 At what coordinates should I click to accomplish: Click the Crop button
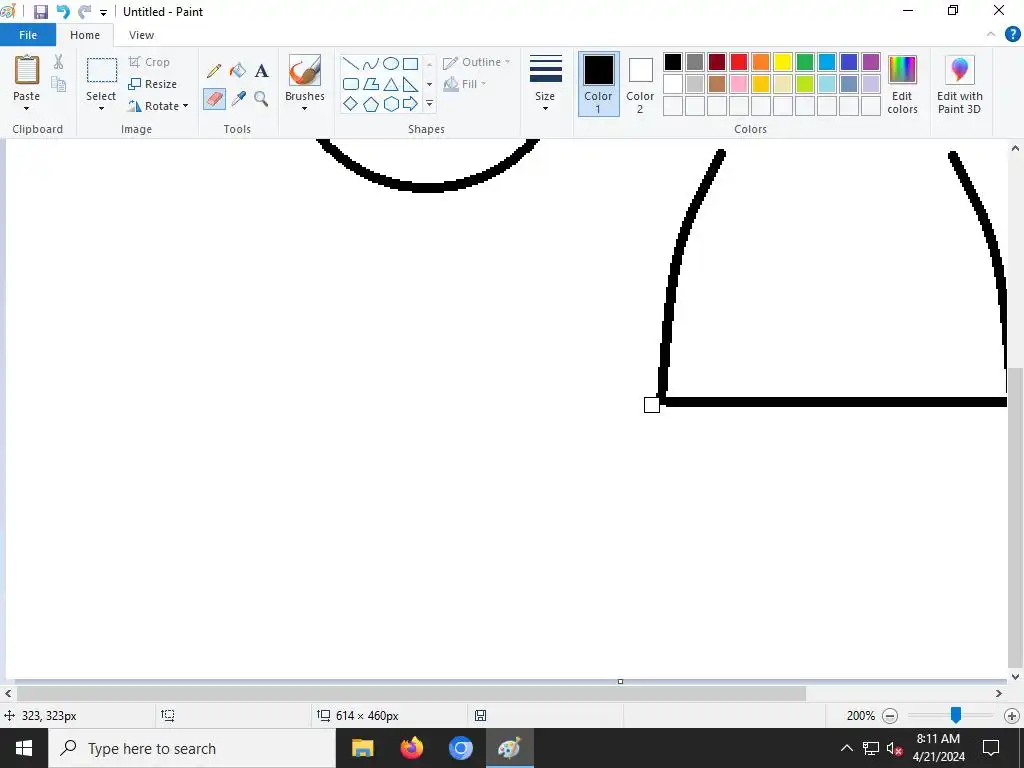tap(150, 62)
